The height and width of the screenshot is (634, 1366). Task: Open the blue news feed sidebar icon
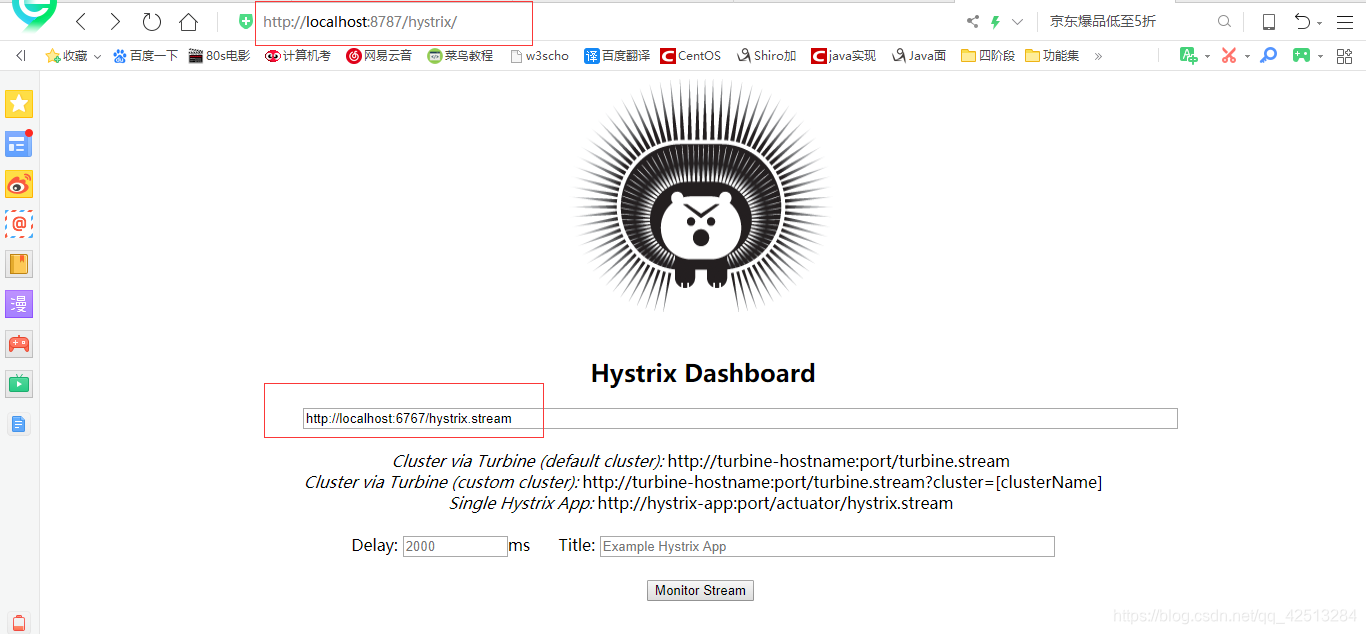(19, 144)
